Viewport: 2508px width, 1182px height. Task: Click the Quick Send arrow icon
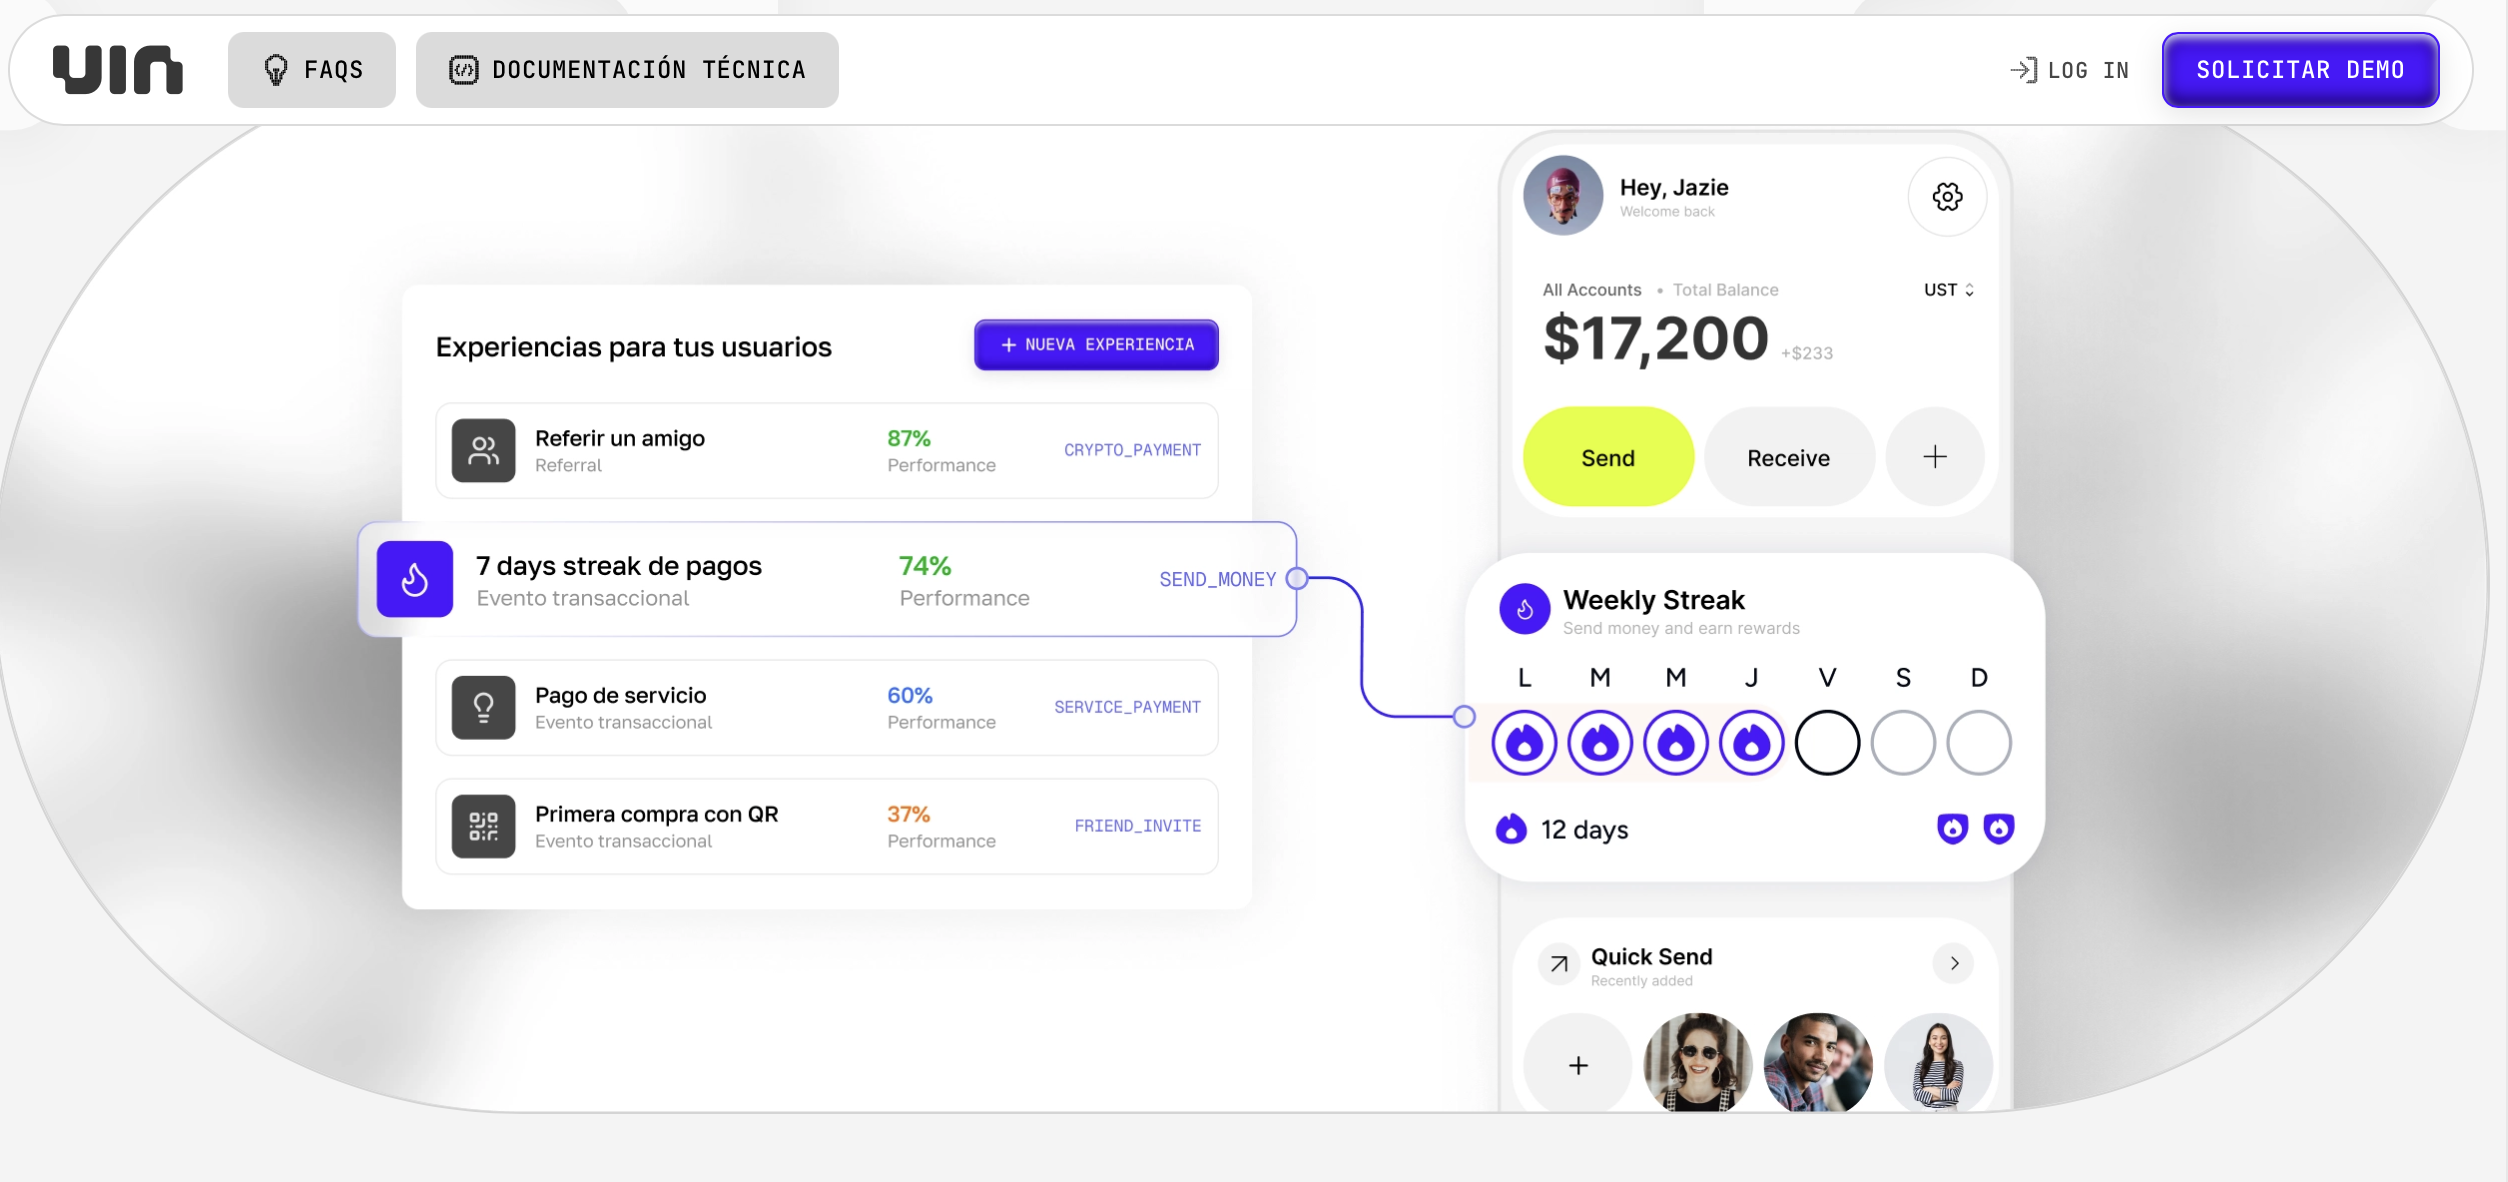1558,964
